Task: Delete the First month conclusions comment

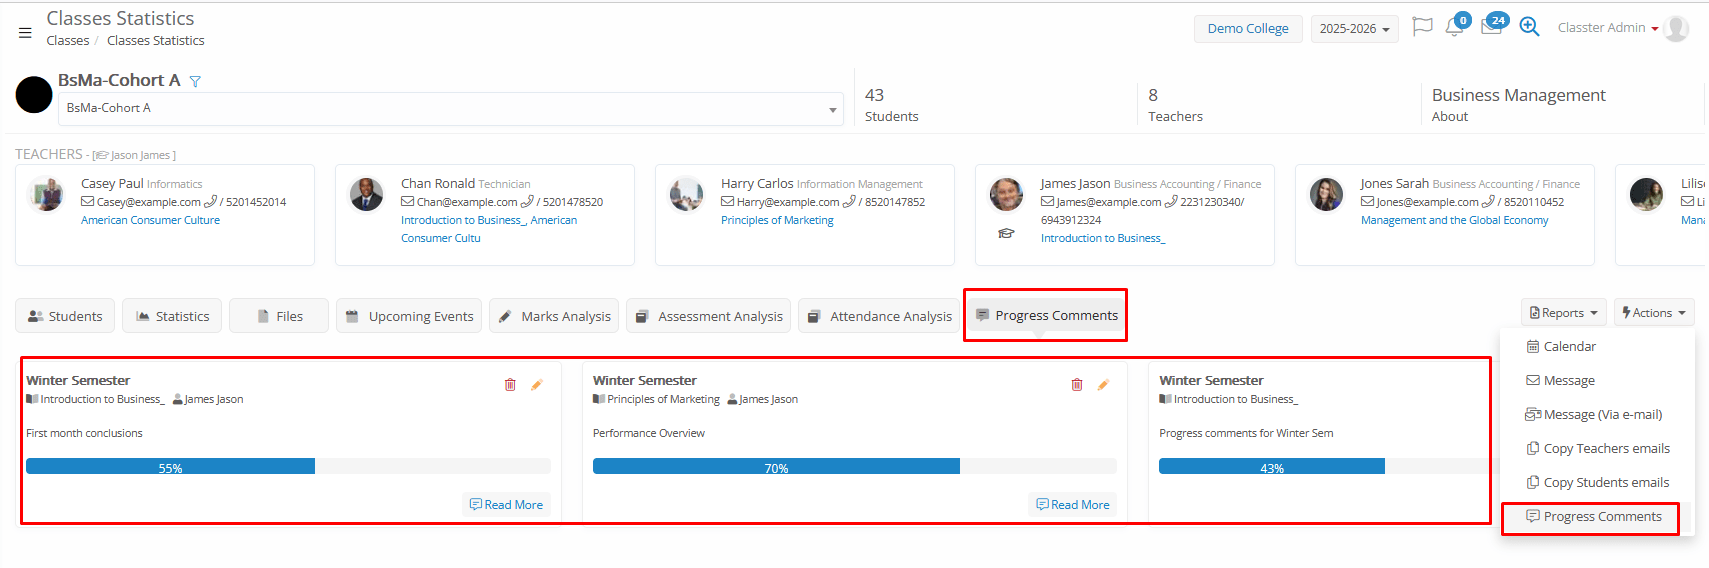Action: click(x=510, y=385)
